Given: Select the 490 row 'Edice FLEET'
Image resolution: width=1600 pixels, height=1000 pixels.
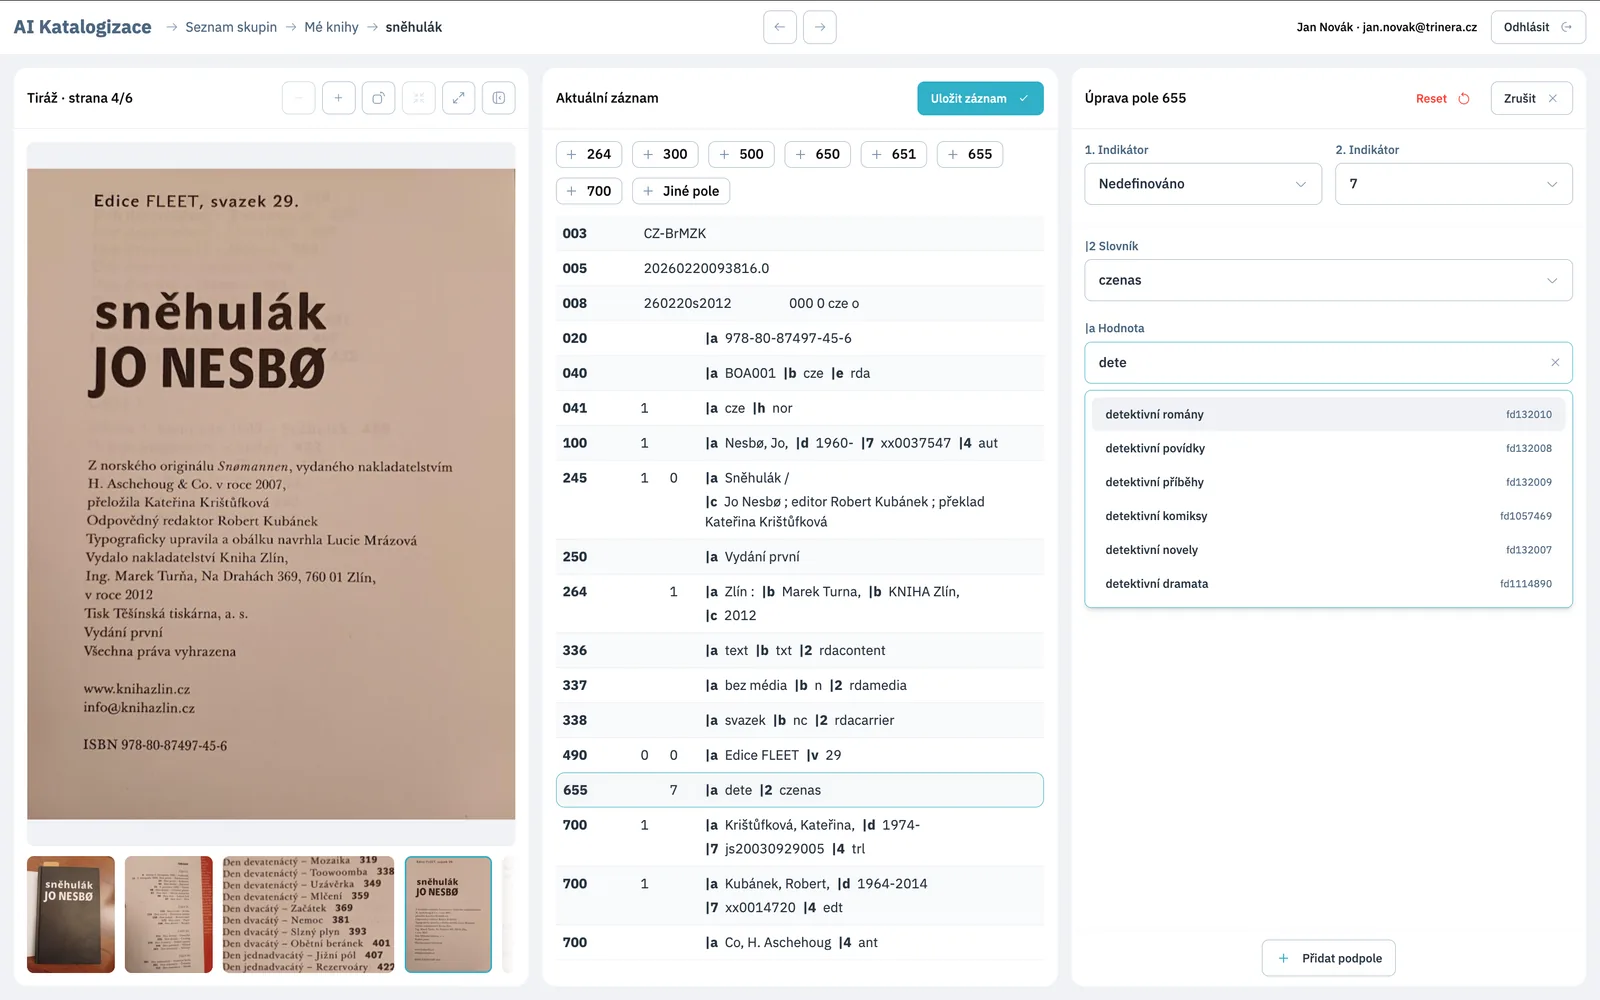Looking at the screenshot, I should [800, 755].
